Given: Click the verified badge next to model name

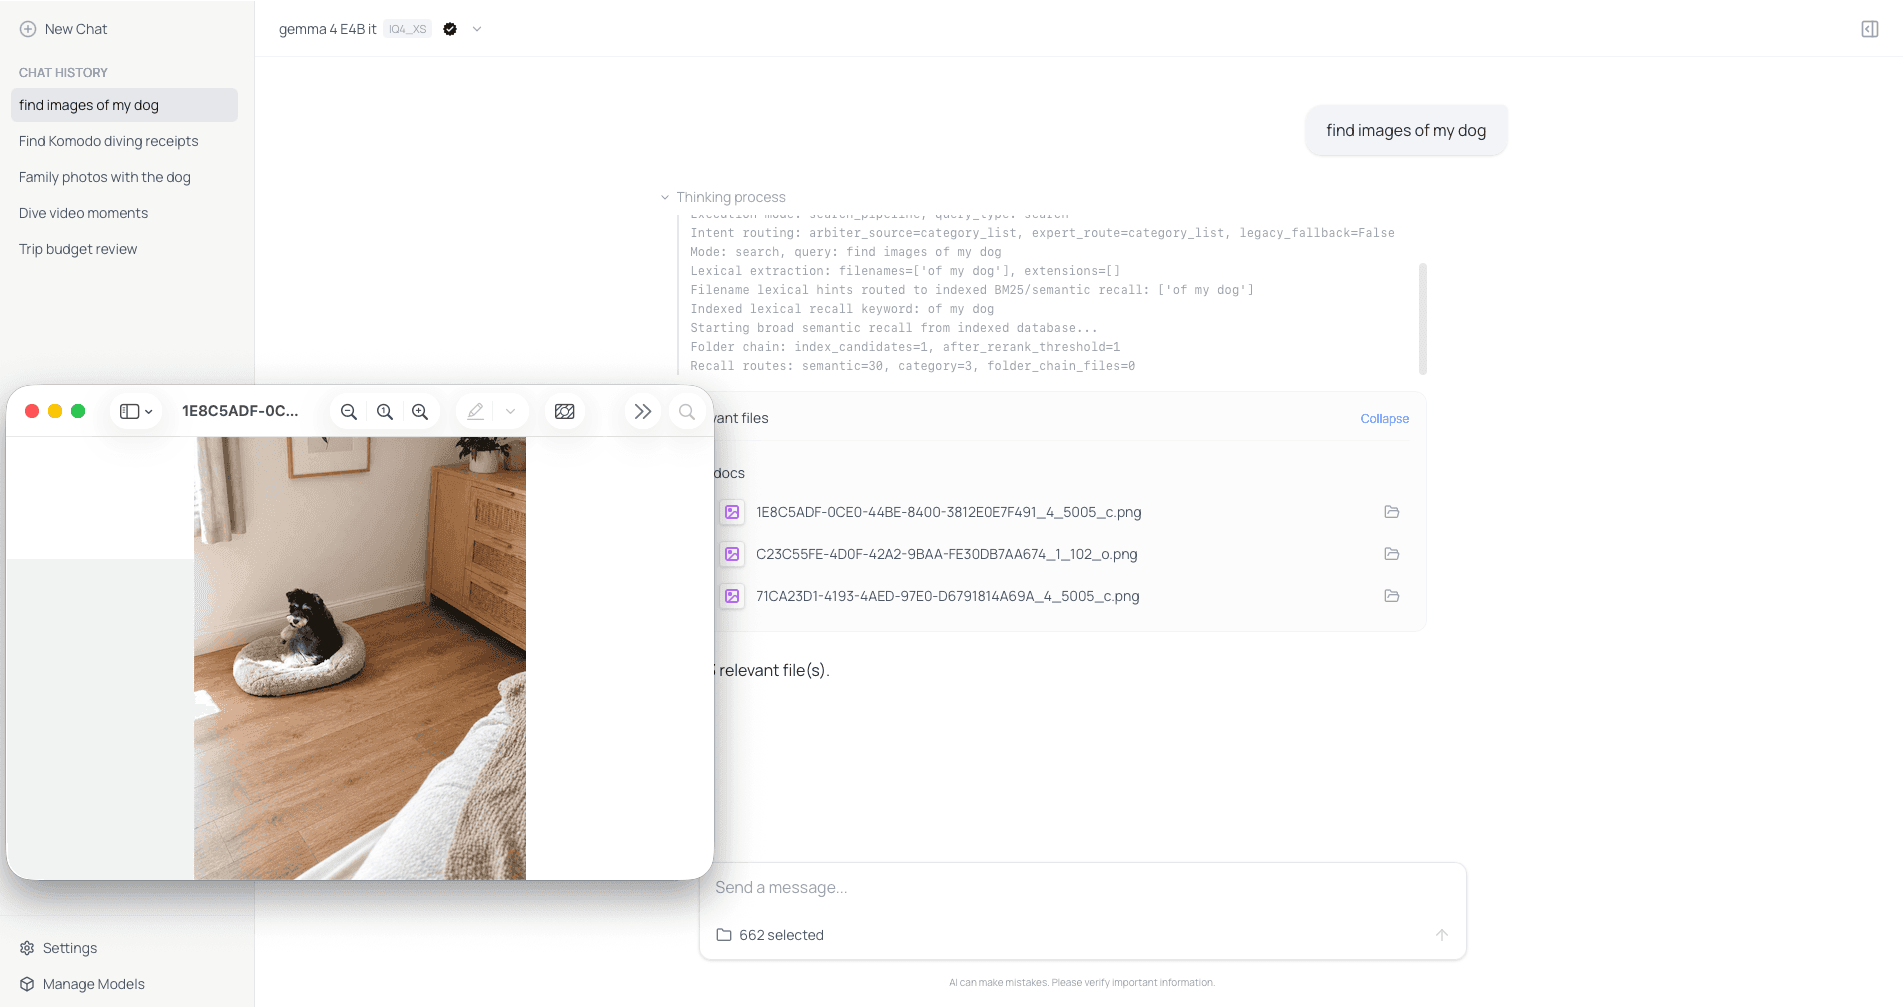Looking at the screenshot, I should 450,29.
